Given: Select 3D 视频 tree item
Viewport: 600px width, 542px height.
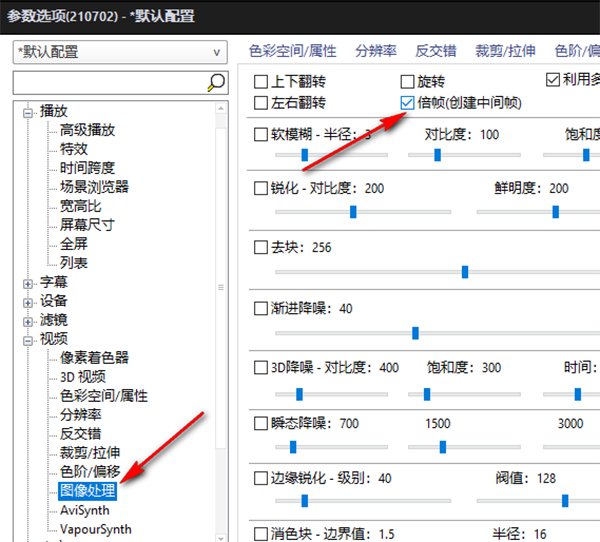Looking at the screenshot, I should click(82, 377).
